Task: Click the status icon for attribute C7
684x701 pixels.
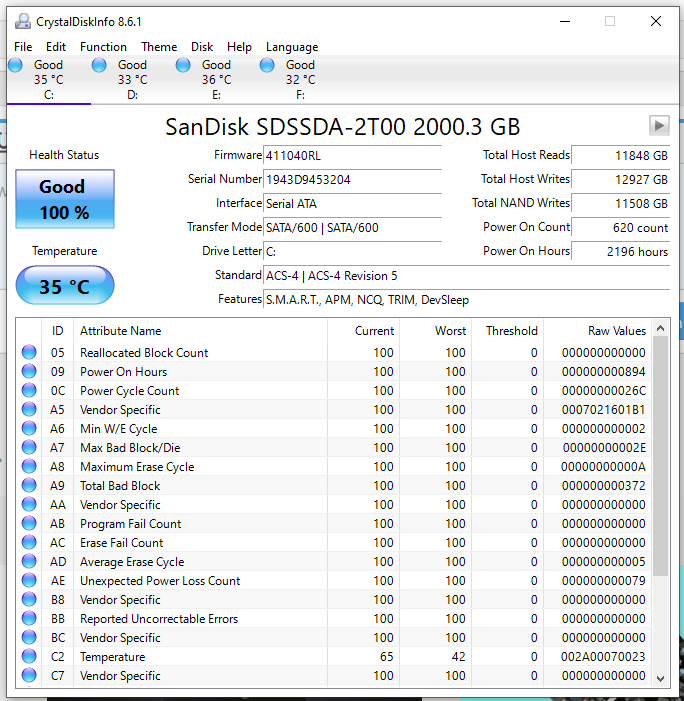Action: (29, 676)
